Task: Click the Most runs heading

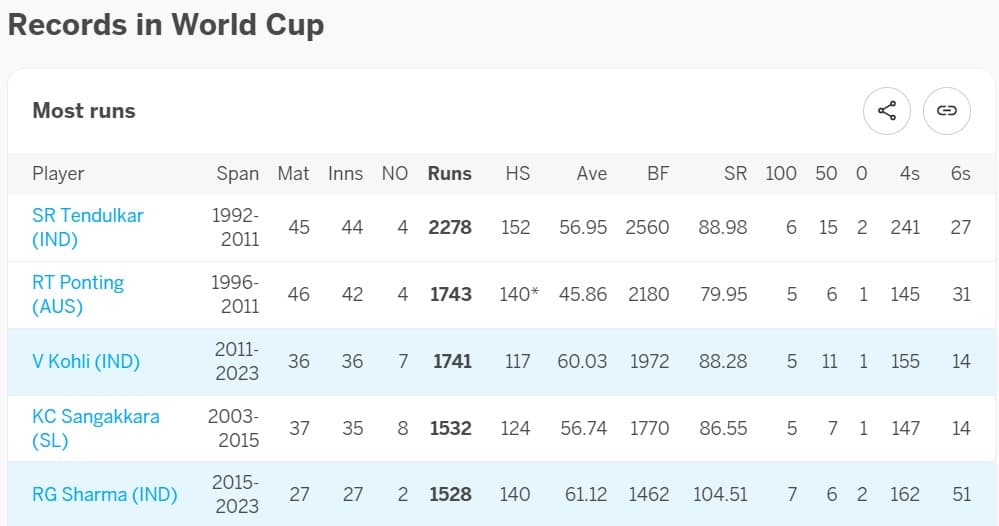Action: 84,111
